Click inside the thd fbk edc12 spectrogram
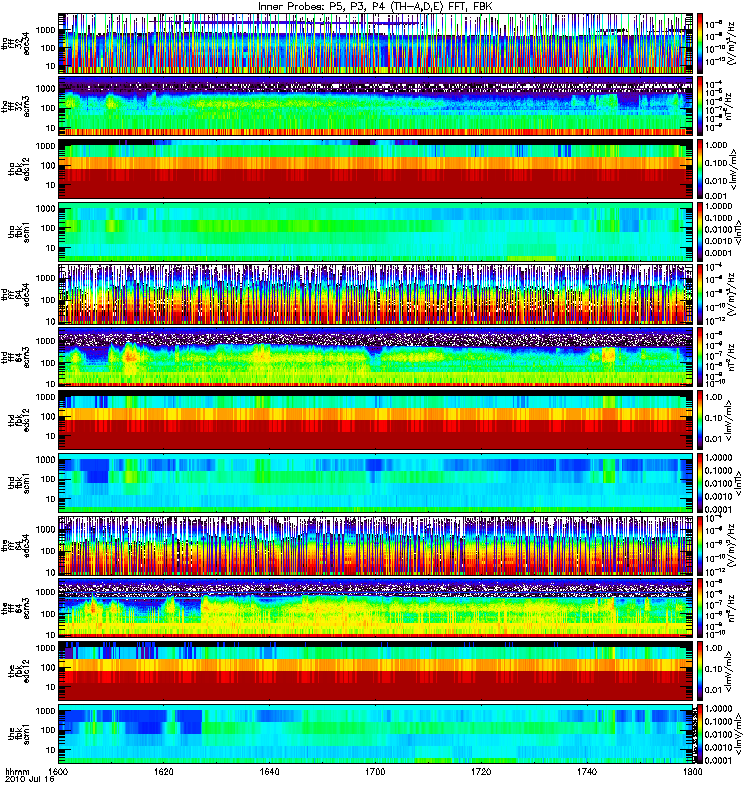The image size is (750, 800). point(375,420)
